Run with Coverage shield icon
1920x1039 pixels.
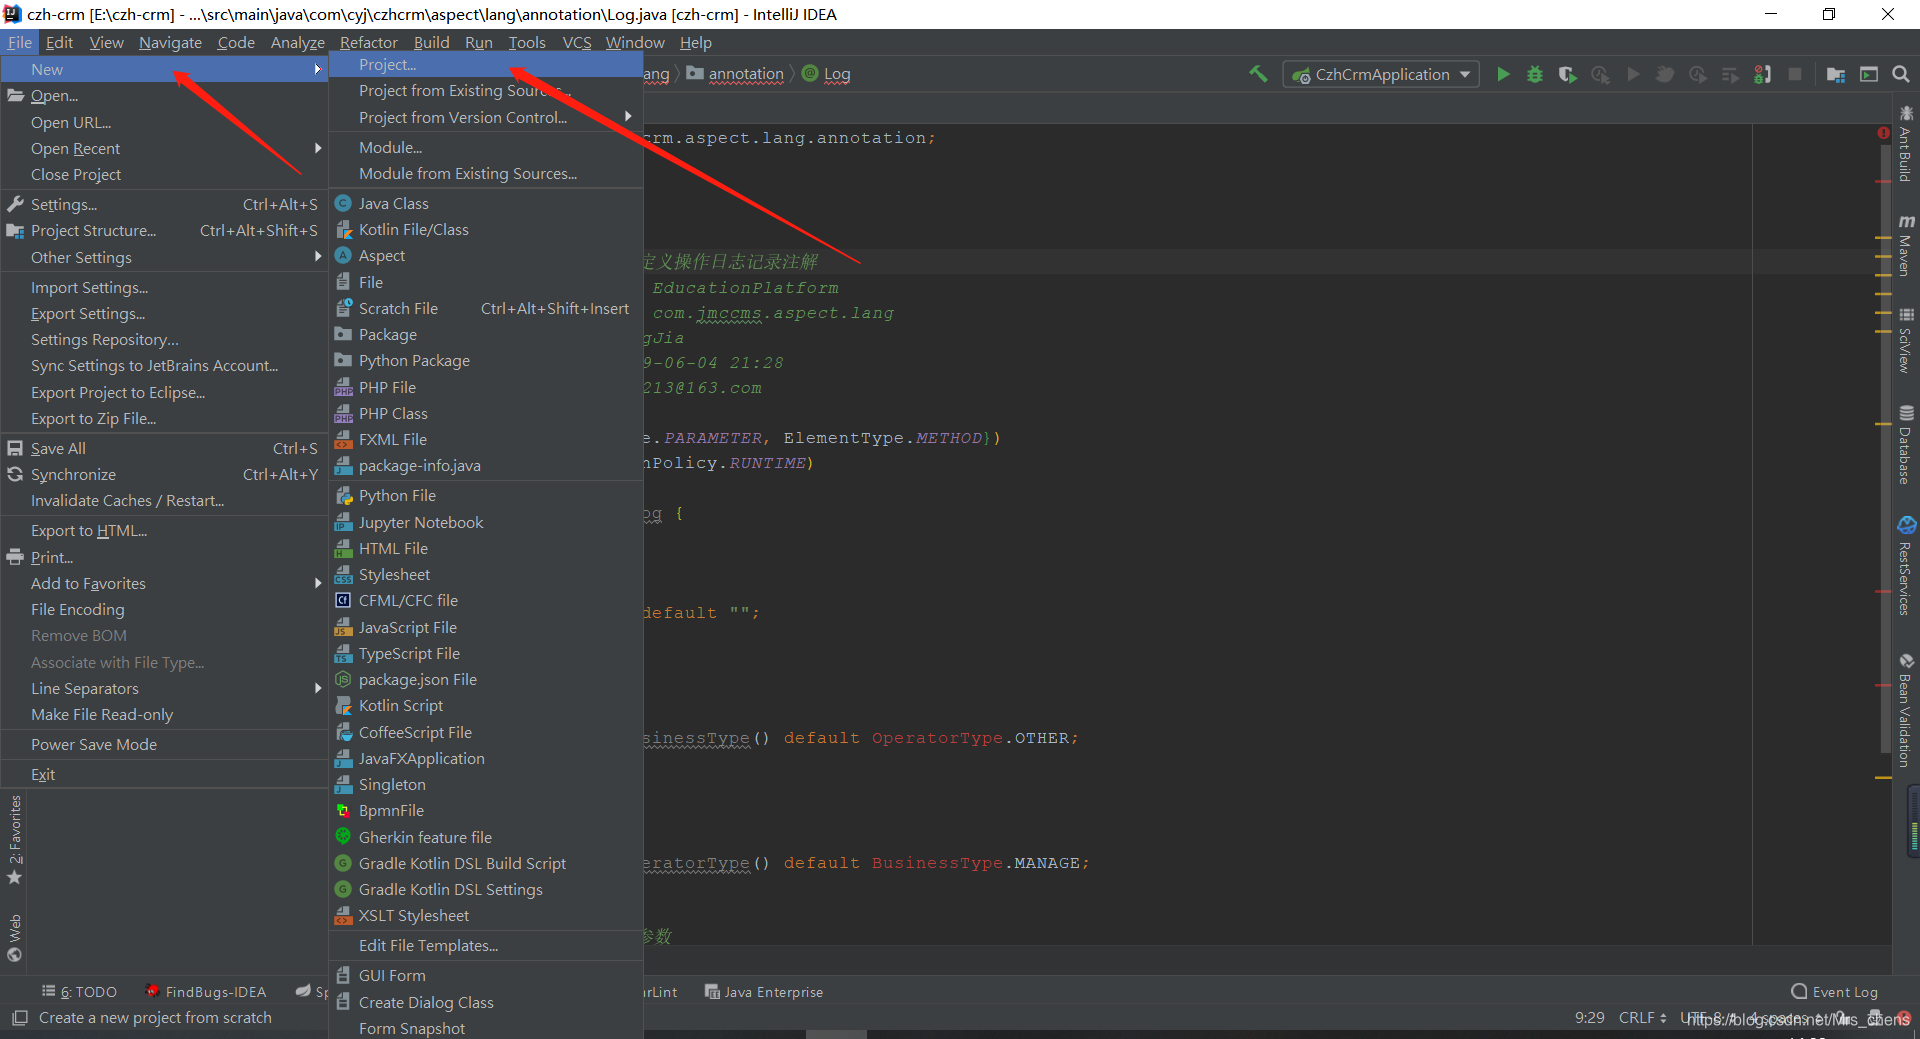tap(1567, 74)
